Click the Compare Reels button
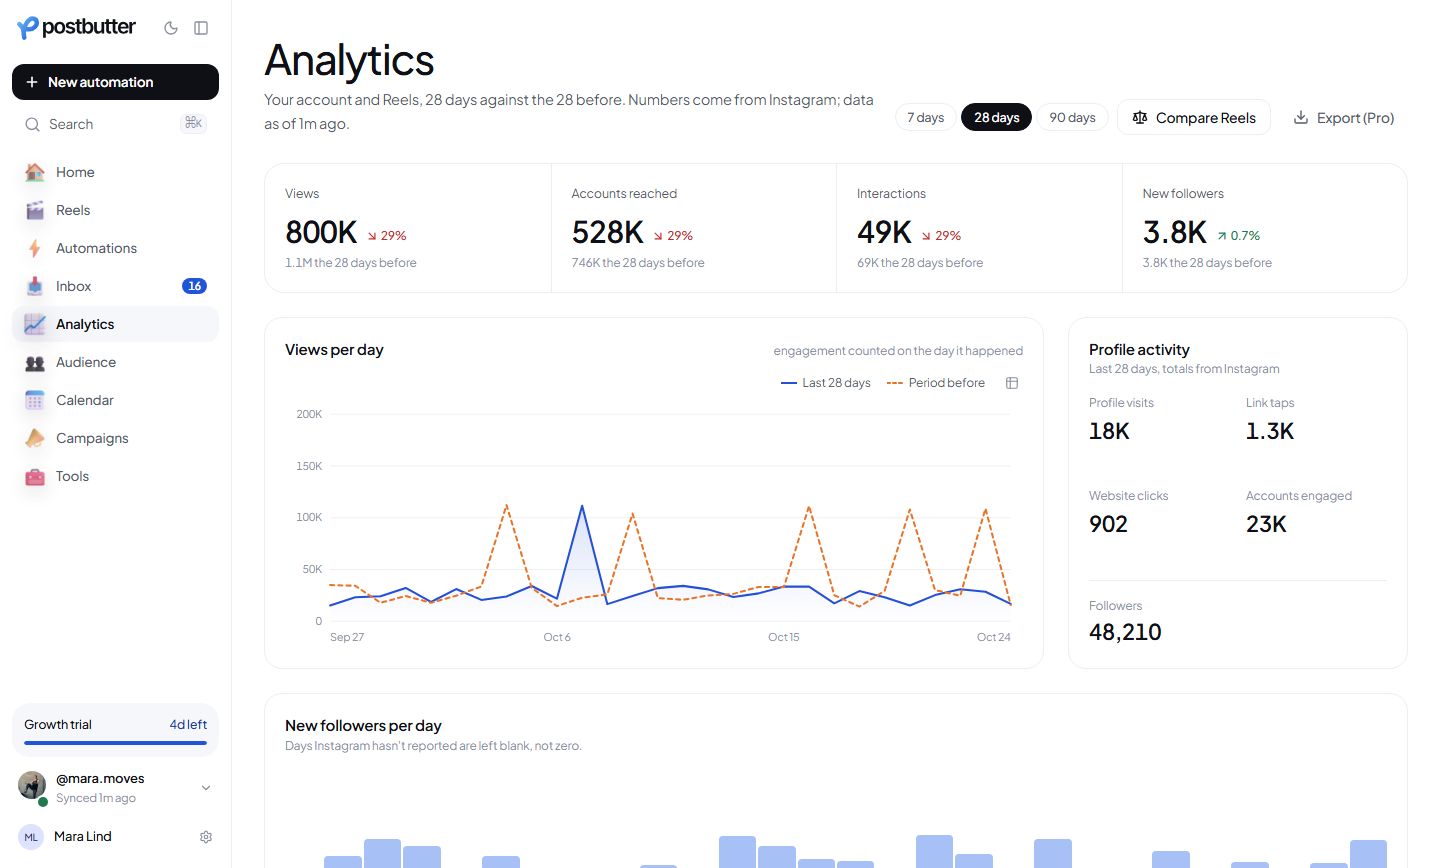The height and width of the screenshot is (868, 1440). pyautogui.click(x=1193, y=117)
